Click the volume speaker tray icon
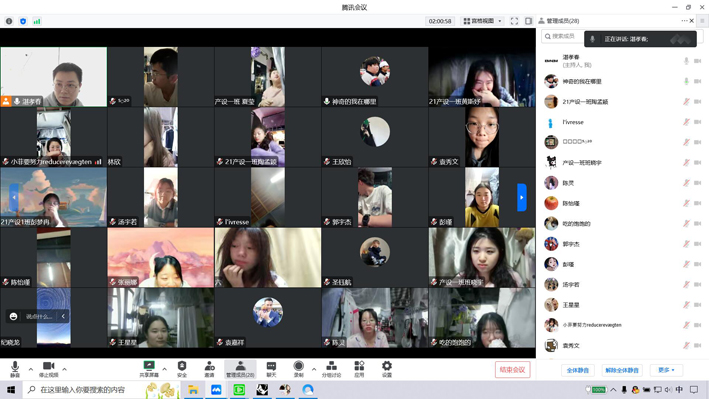Image resolution: width=709 pixels, height=399 pixels. pyautogui.click(x=668, y=390)
